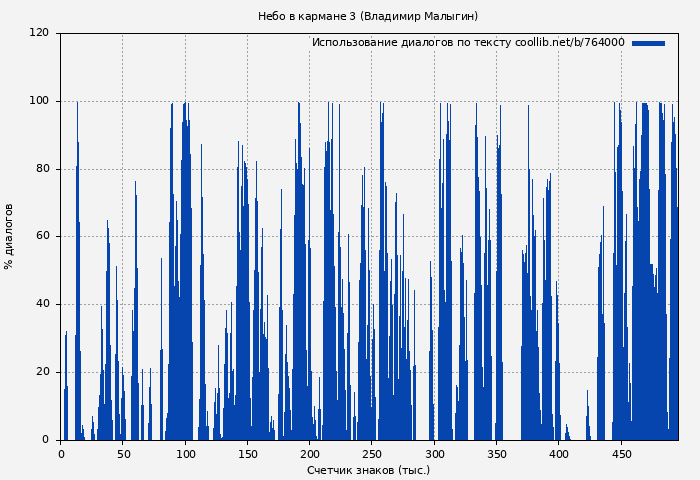Click the x-axis tick label 300

[435, 454]
